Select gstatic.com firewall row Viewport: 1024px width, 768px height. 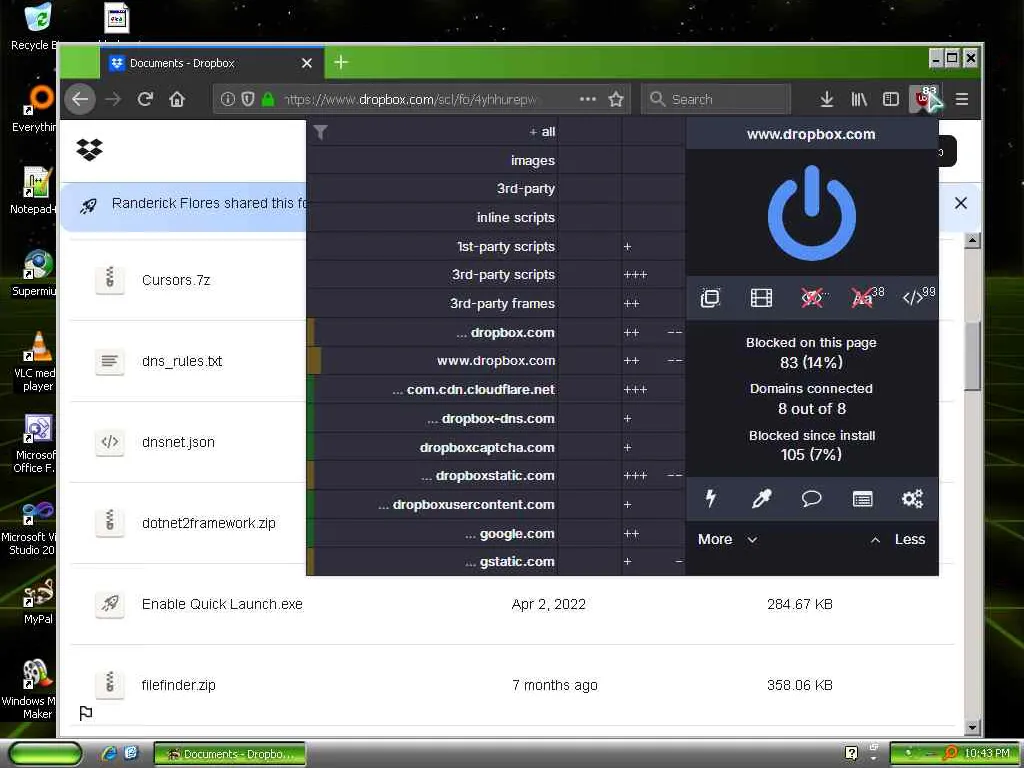[x=496, y=562]
